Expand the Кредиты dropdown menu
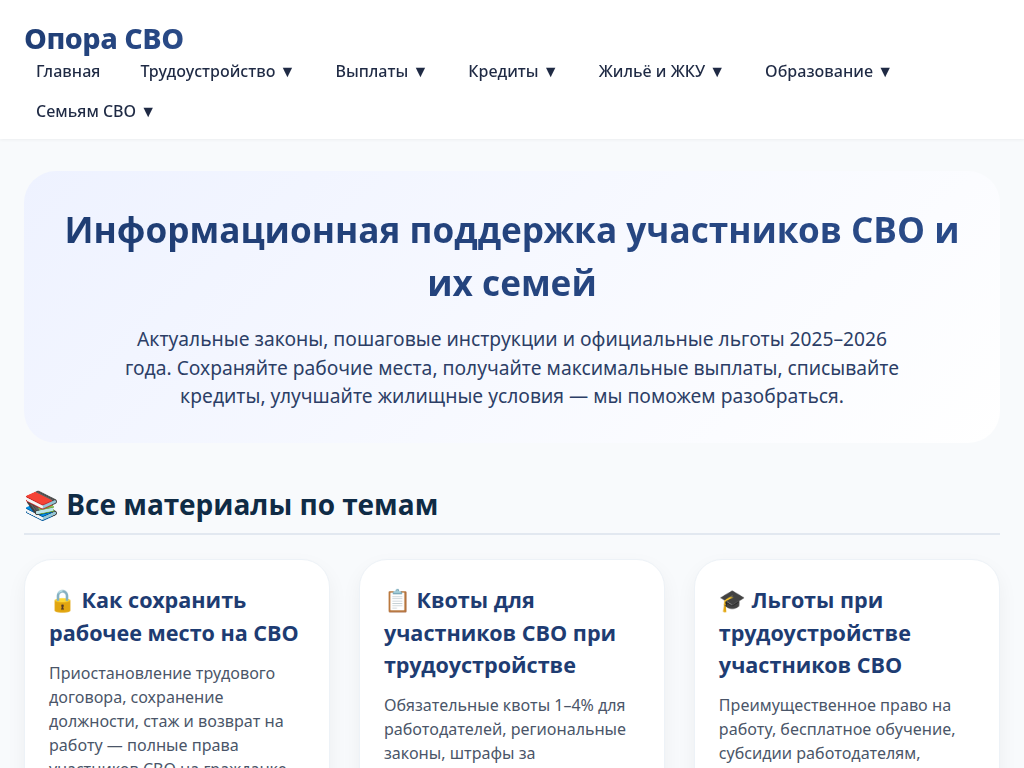The image size is (1024, 768). coord(512,71)
